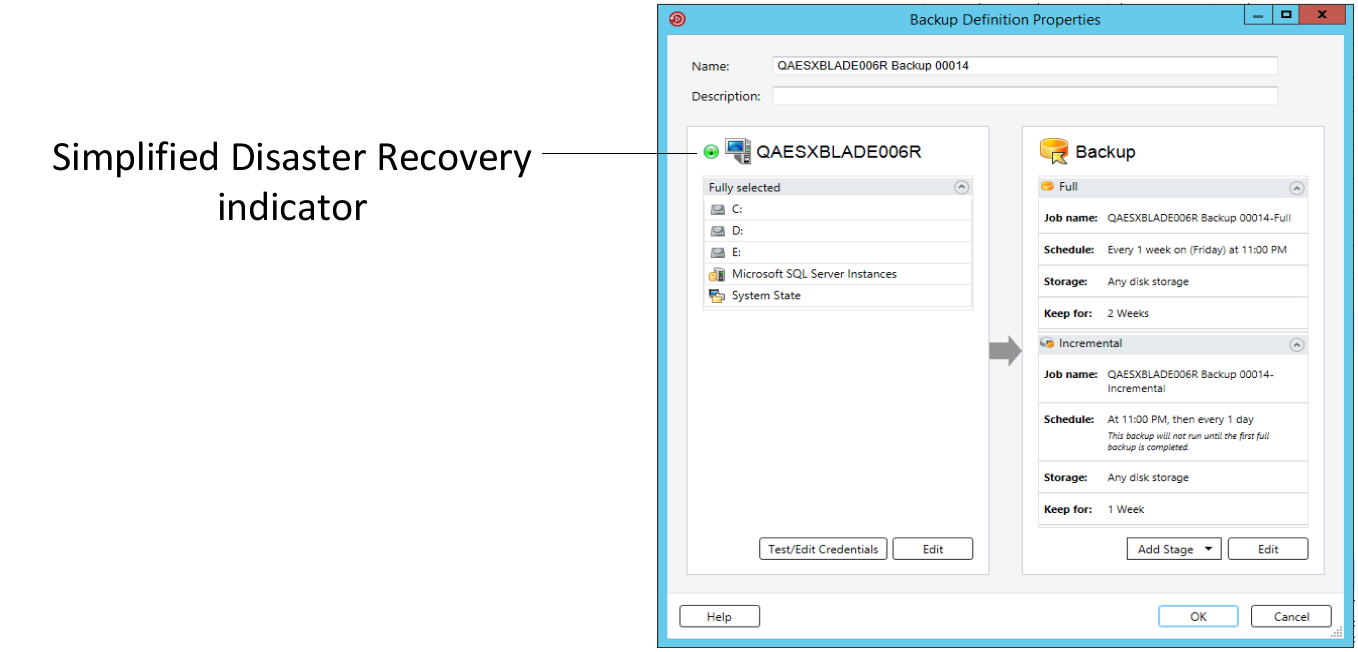The height and width of the screenshot is (652, 1358).
Task: Select the C: row in selections
Action: click(838, 210)
